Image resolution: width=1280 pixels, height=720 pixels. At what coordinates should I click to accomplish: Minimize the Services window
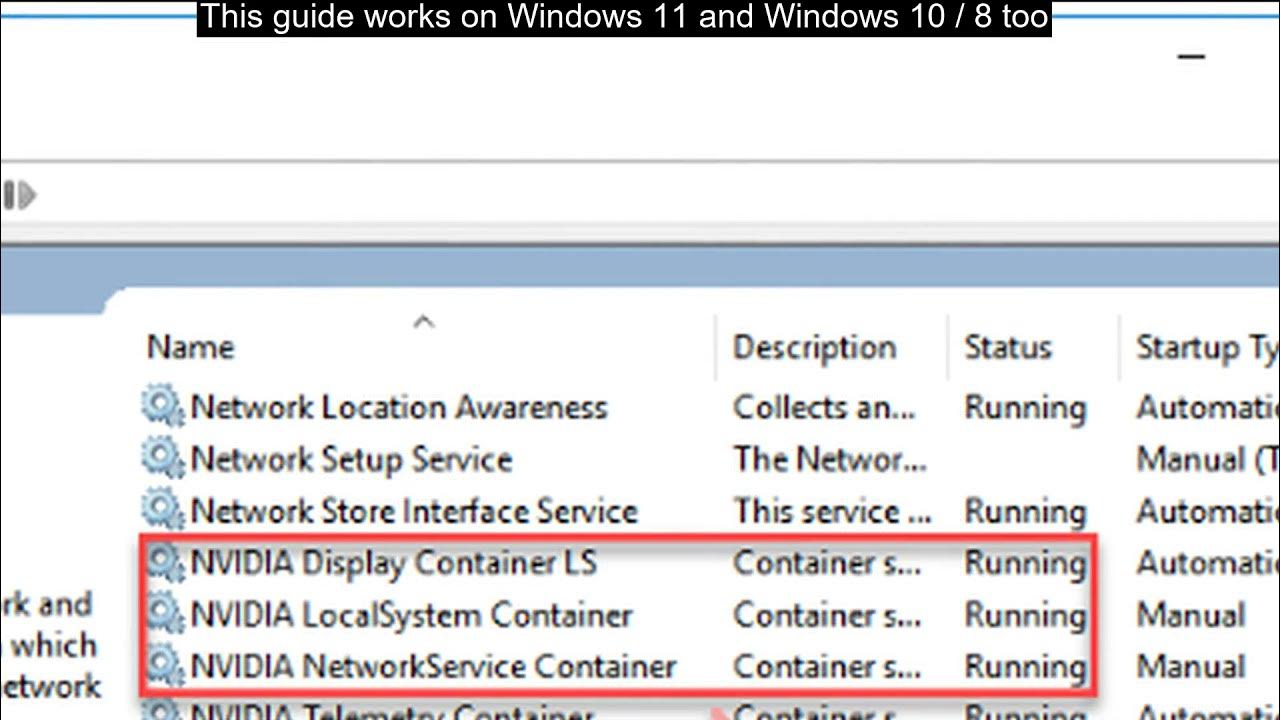[1191, 57]
